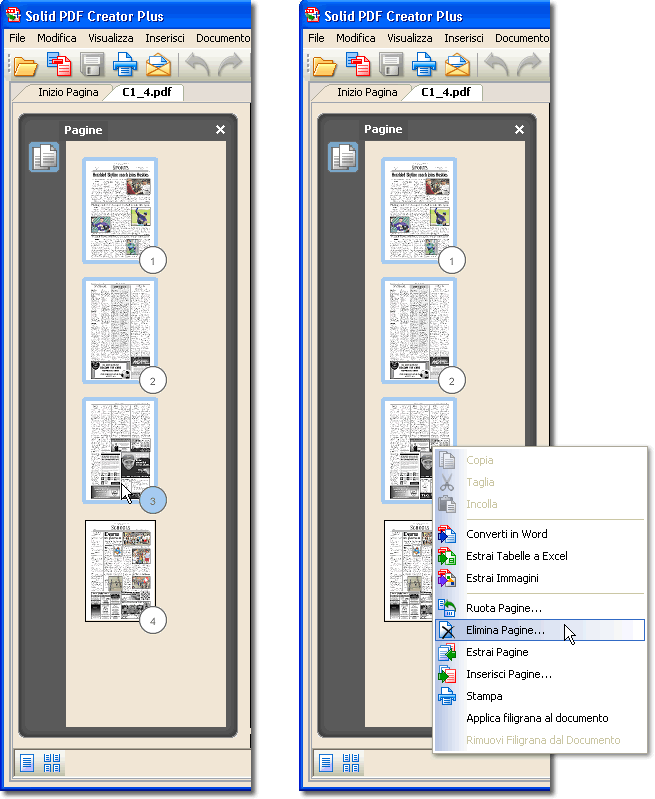Click email envelope icon in right window
The image size is (655, 799).
(458, 65)
